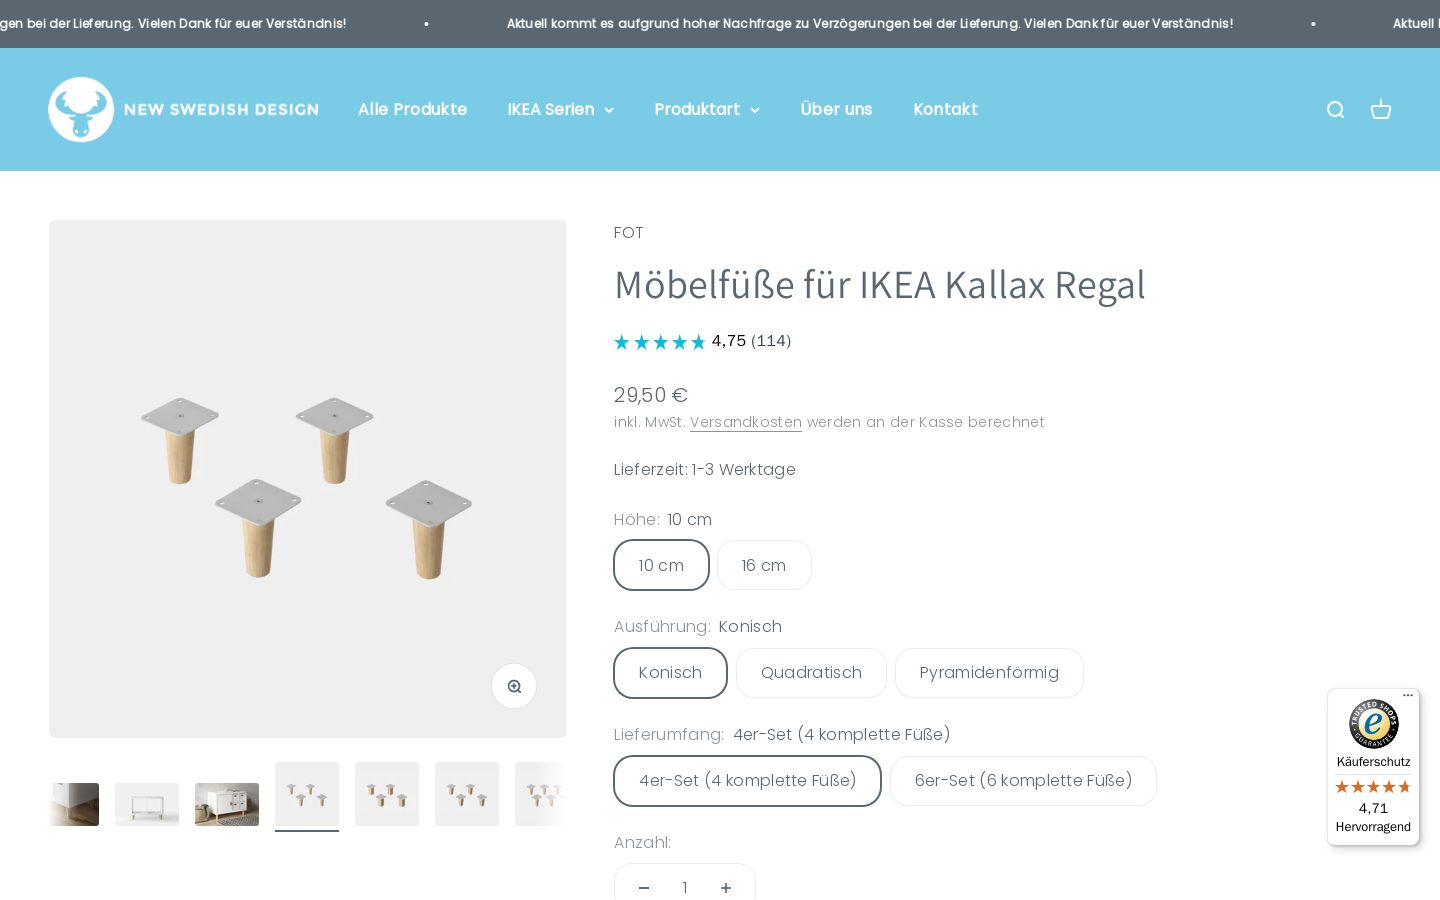Zoom the product image with magnifier button
The height and width of the screenshot is (900, 1440).
[x=514, y=686]
